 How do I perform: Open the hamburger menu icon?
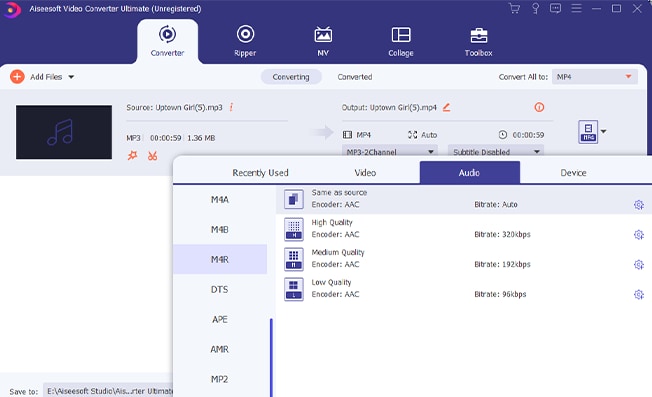pyautogui.click(x=576, y=8)
